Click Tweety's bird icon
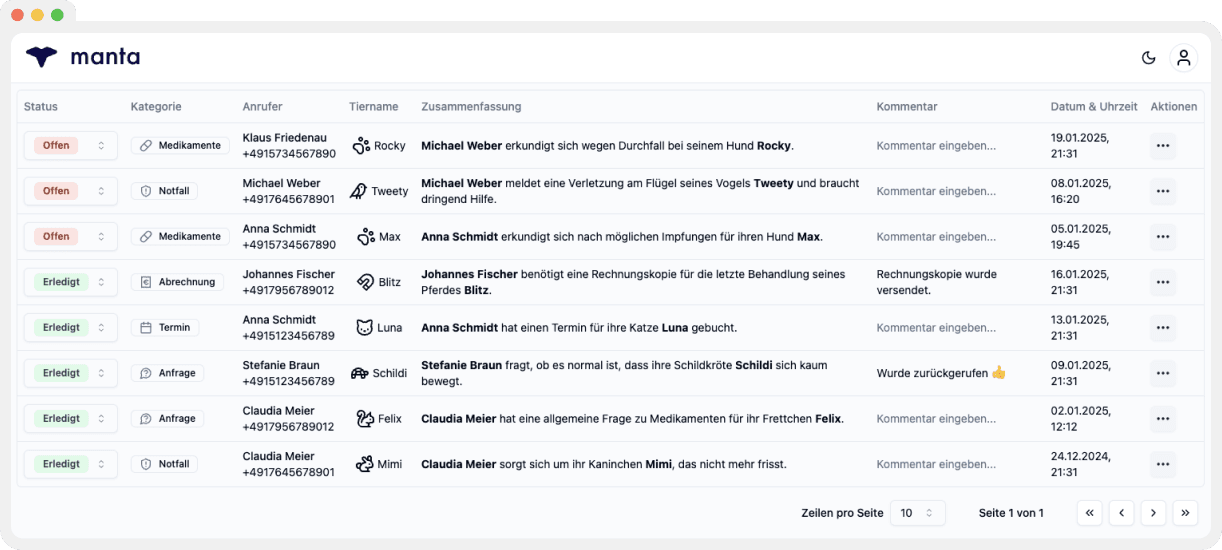 coord(358,191)
